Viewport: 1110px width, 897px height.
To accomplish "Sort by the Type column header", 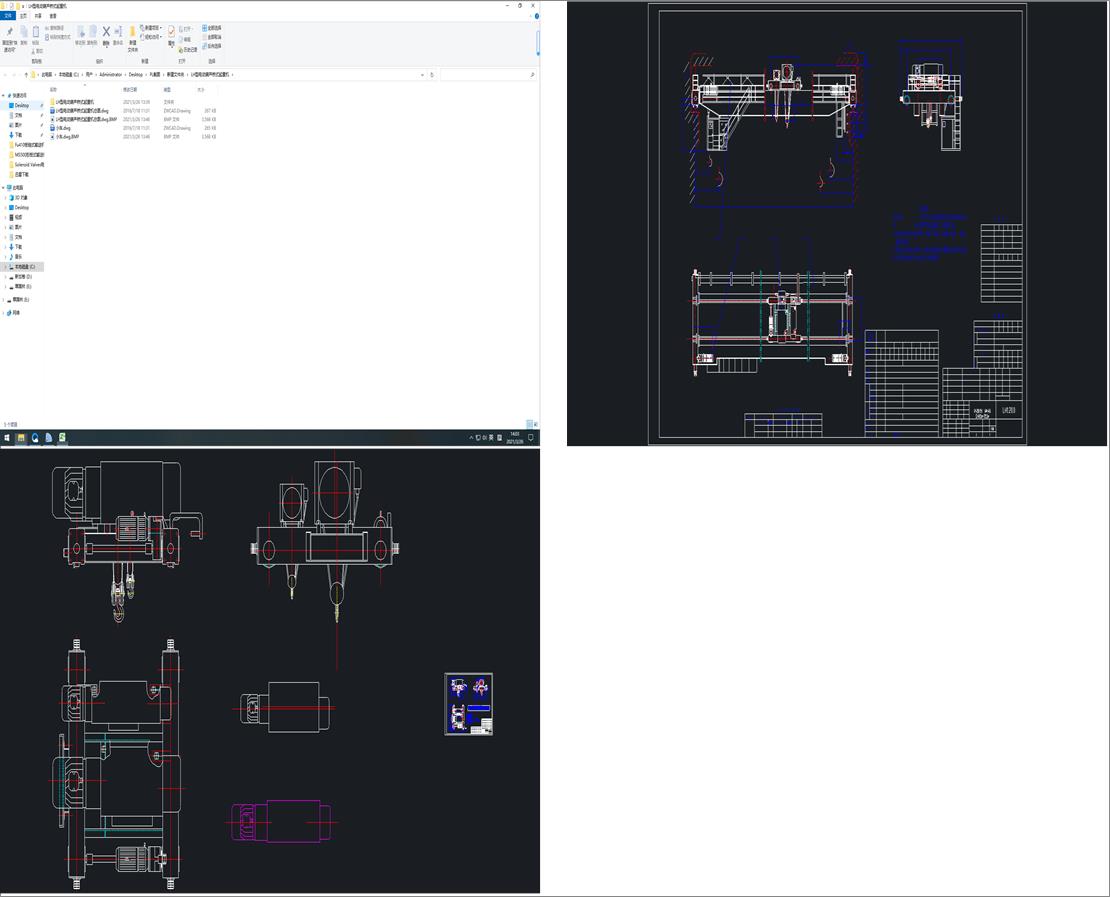I will point(168,90).
